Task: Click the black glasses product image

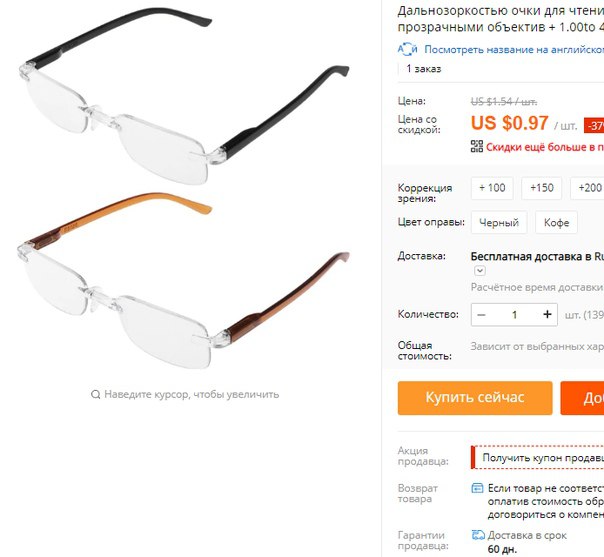Action: coord(184,96)
